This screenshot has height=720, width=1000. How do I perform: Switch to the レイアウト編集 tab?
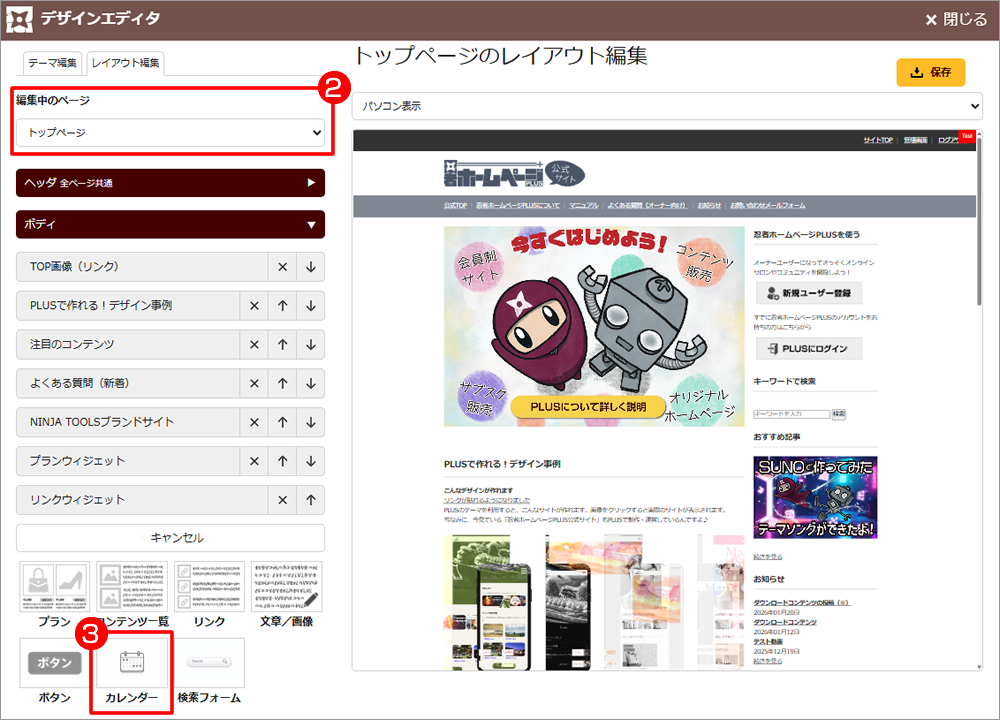[x=125, y=63]
